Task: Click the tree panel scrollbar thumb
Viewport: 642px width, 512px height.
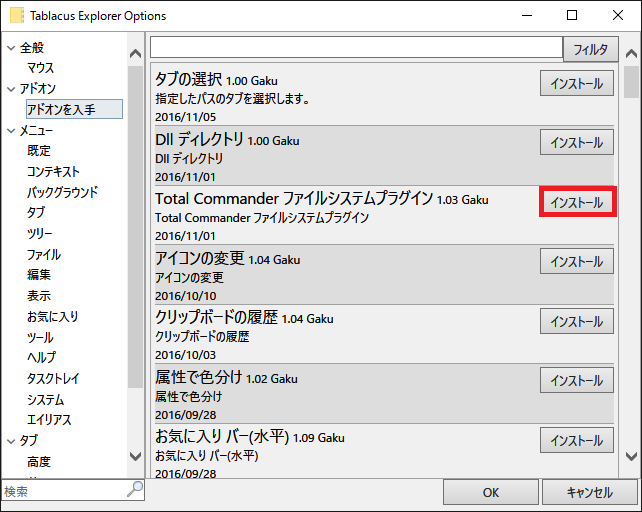Action: click(x=135, y=227)
